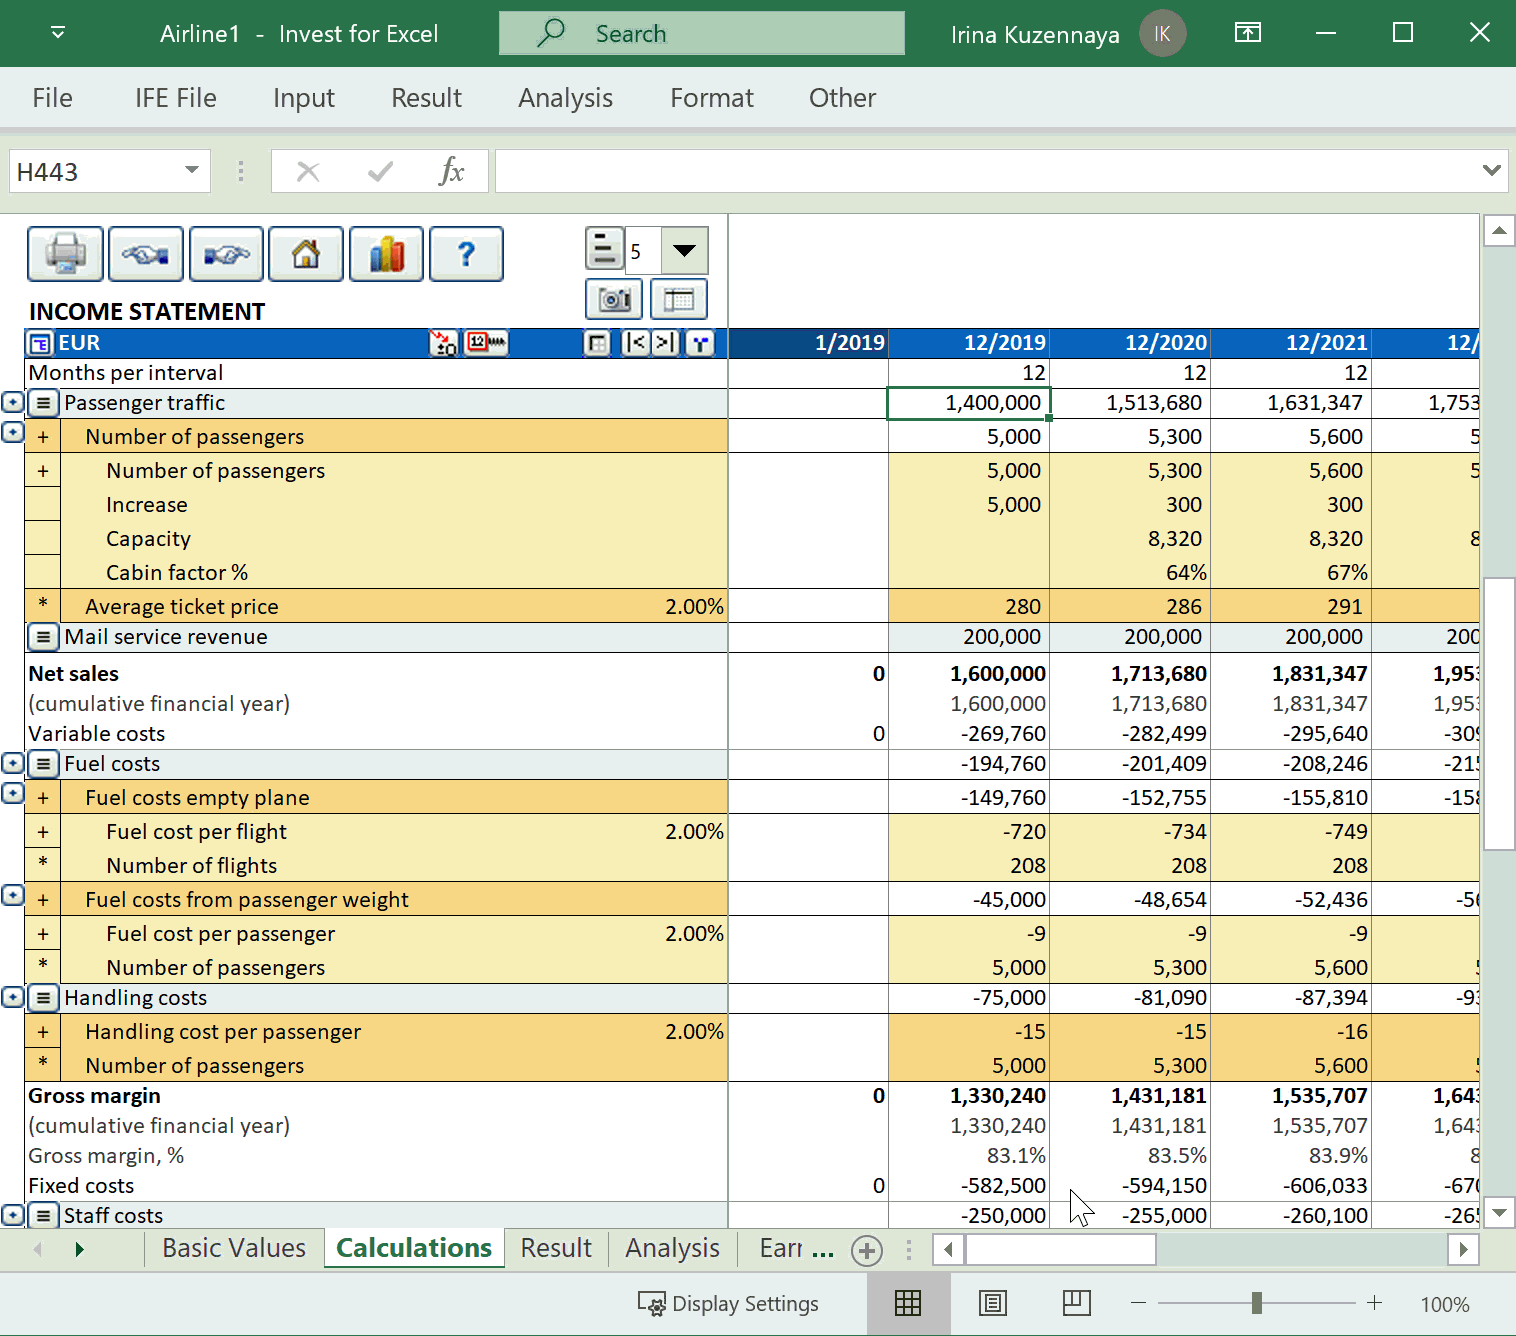Open the bar chart icon button
The width and height of the screenshot is (1516, 1336).
tap(386, 254)
